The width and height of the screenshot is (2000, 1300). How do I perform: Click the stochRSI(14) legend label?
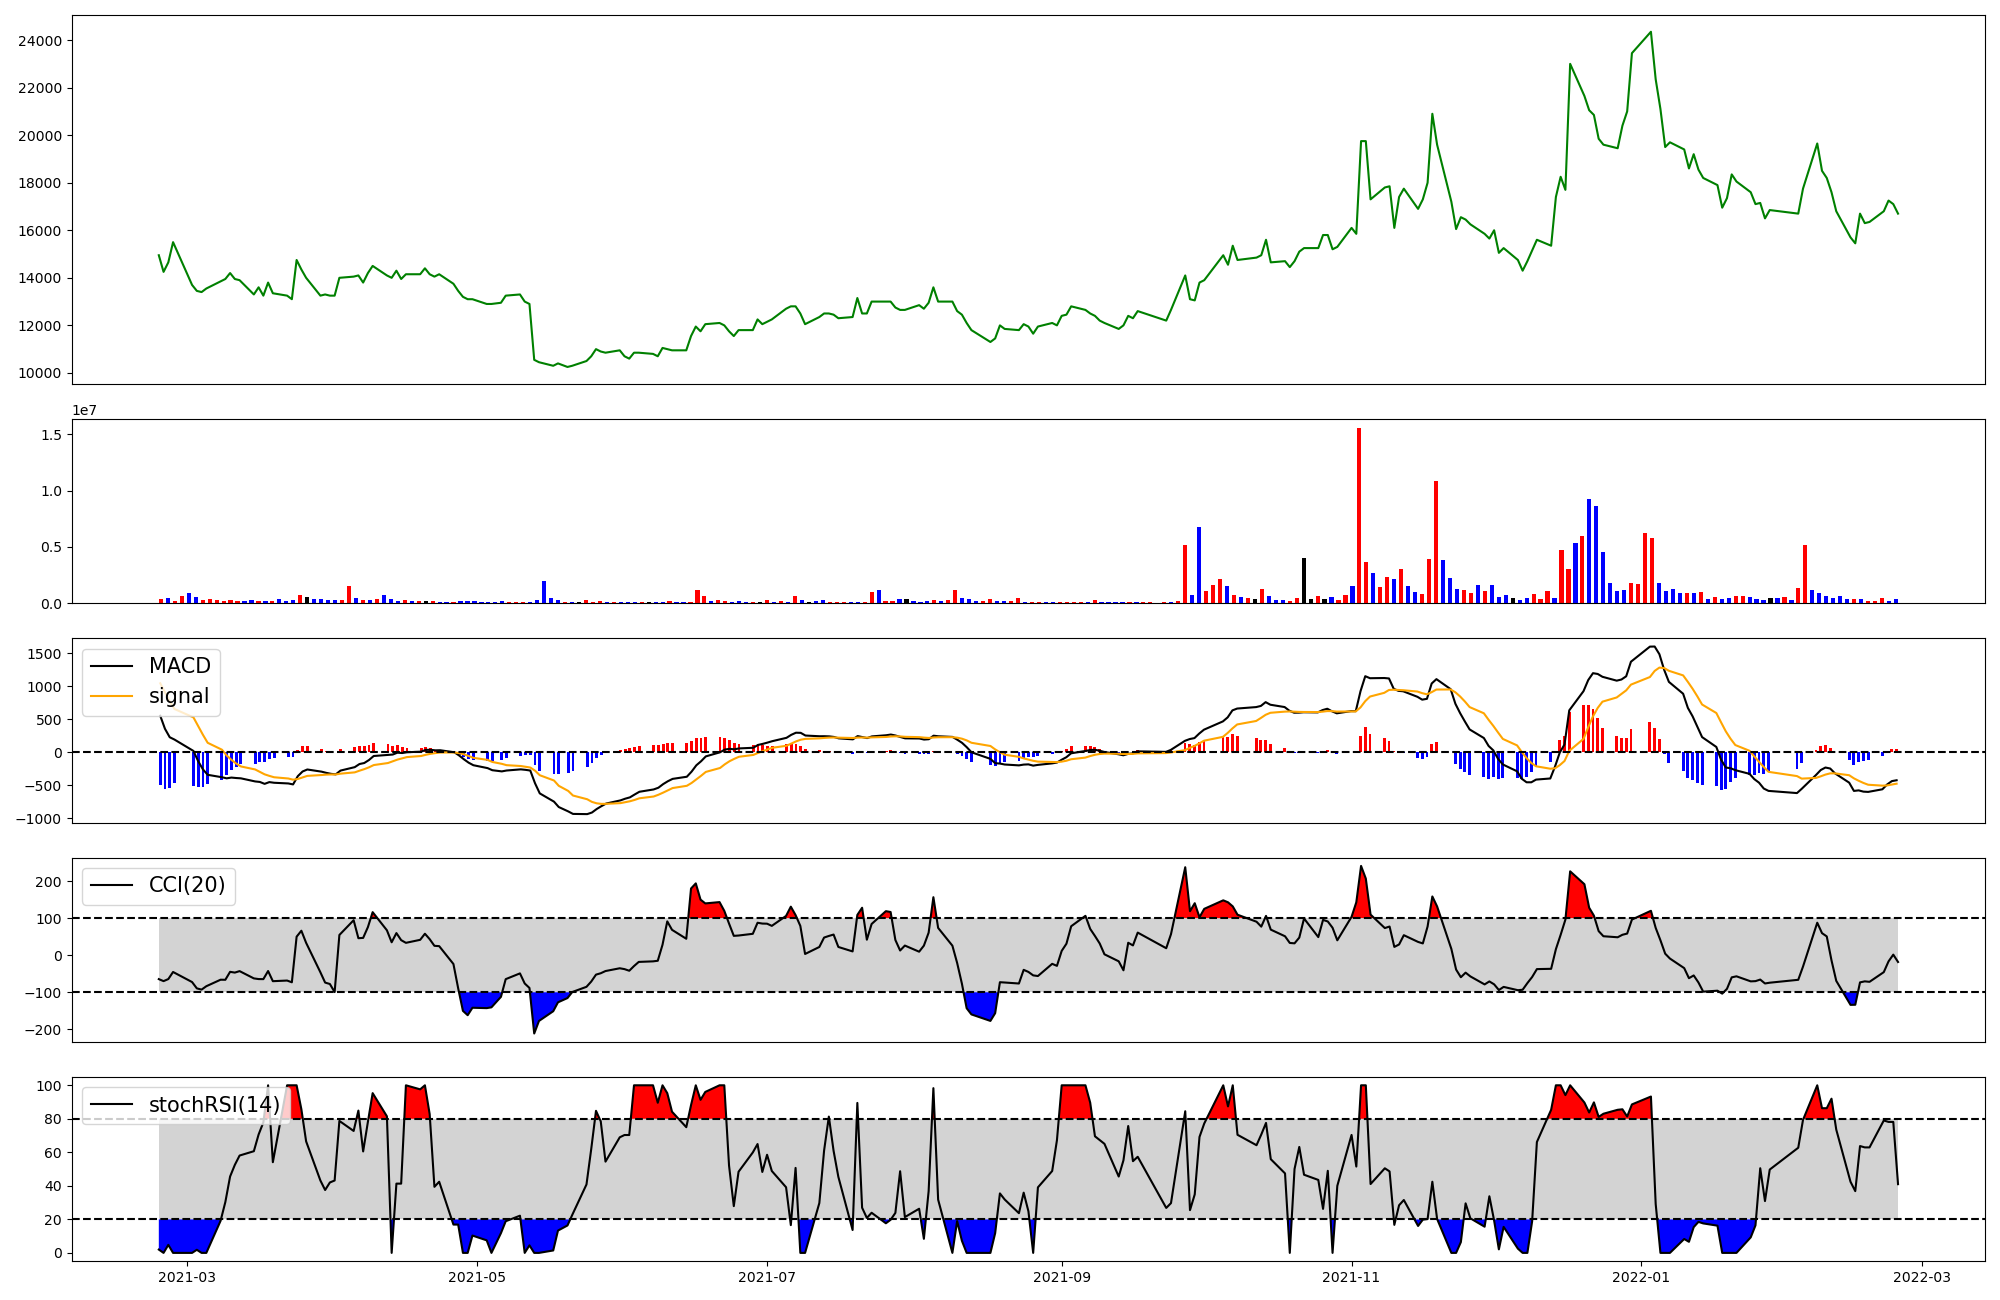(x=214, y=1105)
